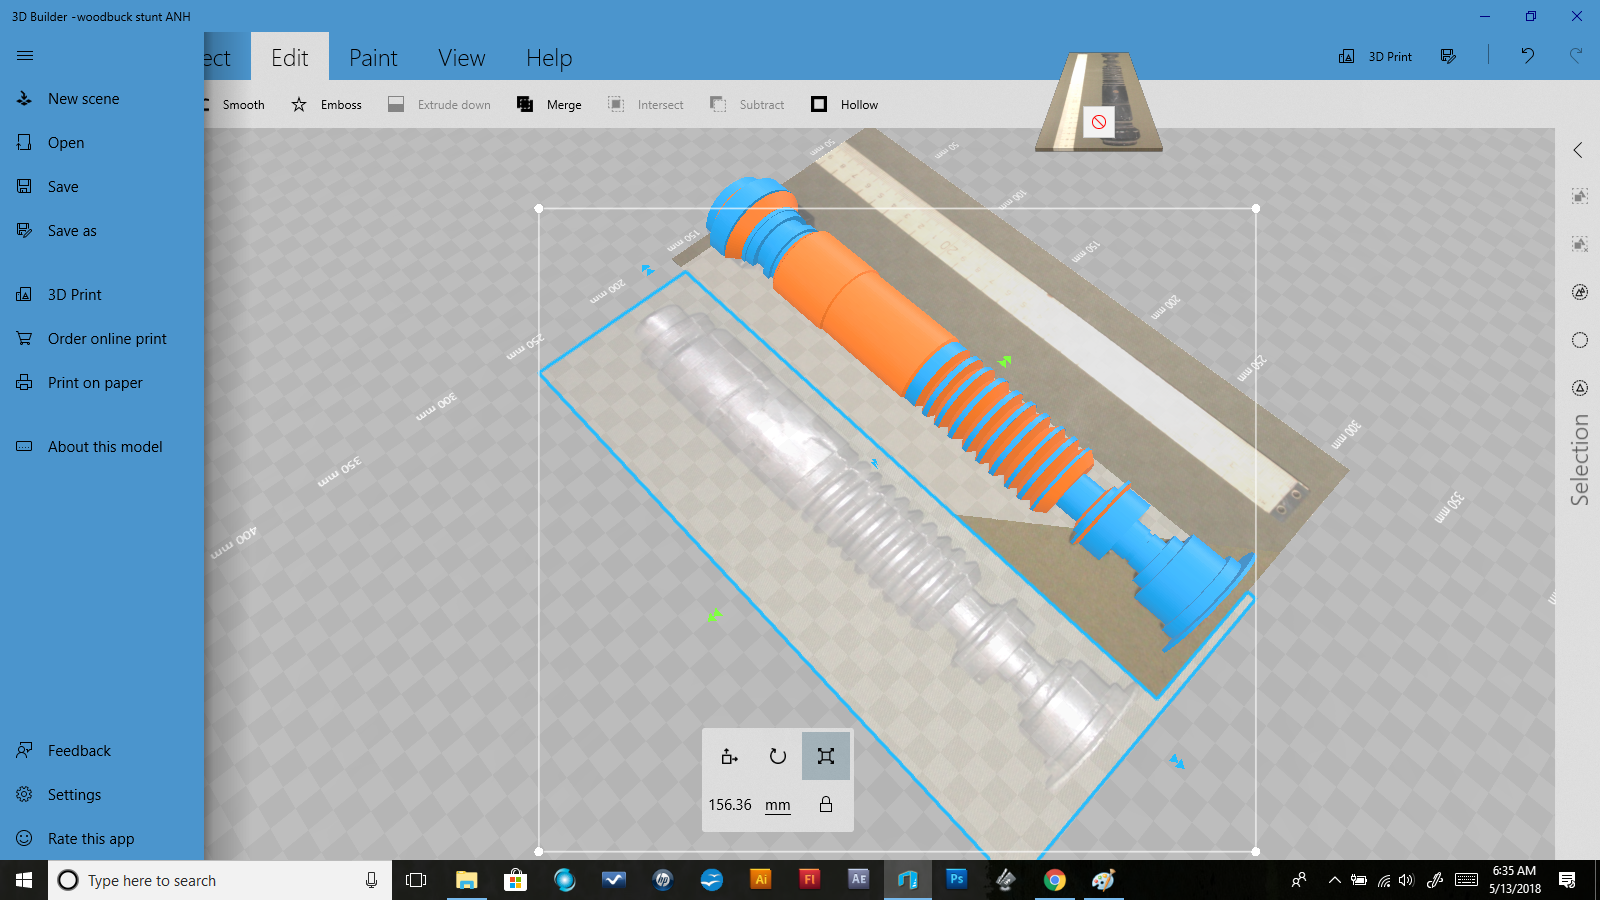Viewport: 1600px width, 900px height.
Task: Select the Move tool icon
Action: [x=730, y=756]
